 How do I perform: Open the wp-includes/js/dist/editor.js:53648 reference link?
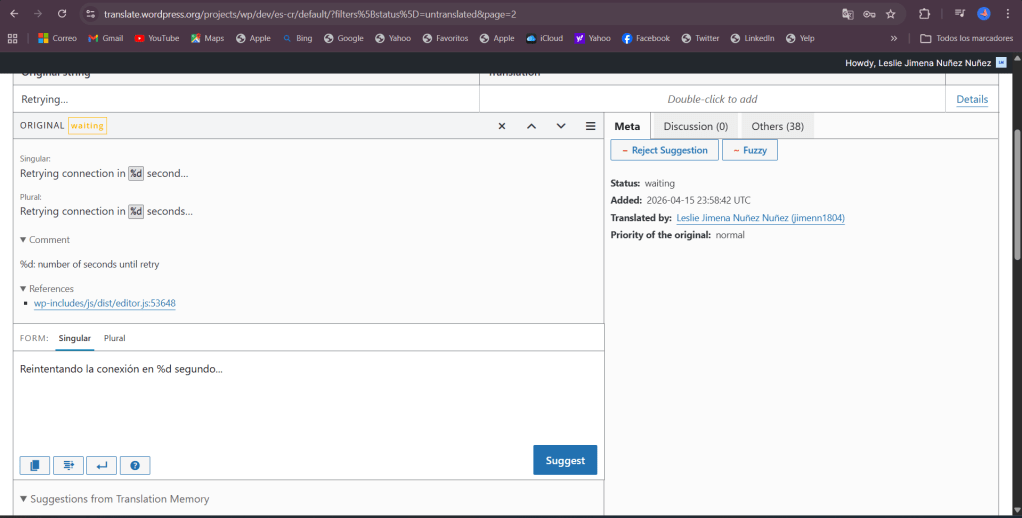105,303
